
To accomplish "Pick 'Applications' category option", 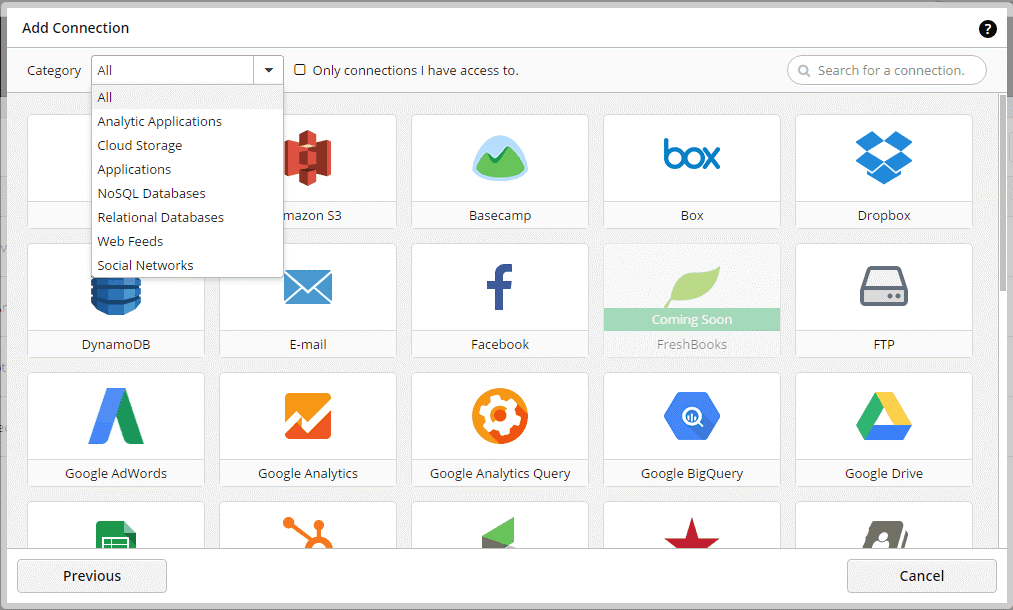I will click(x=187, y=169).
